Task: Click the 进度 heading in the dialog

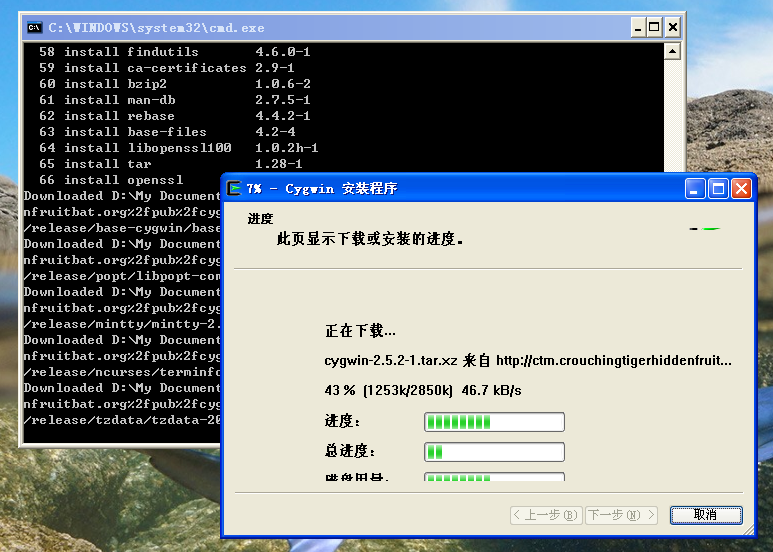Action: [x=260, y=218]
